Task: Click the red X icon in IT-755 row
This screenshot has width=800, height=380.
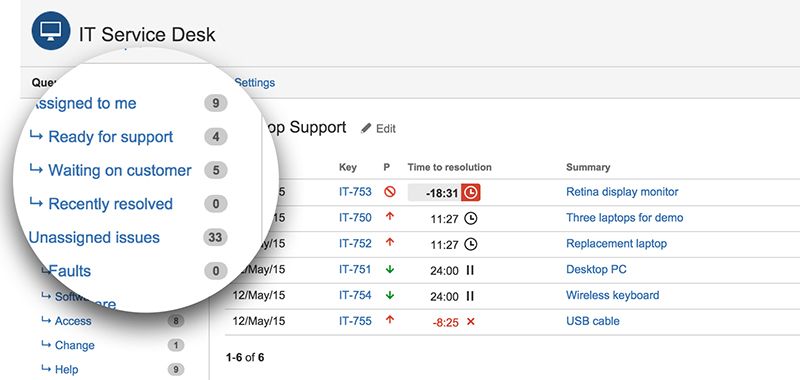Action: coord(471,321)
